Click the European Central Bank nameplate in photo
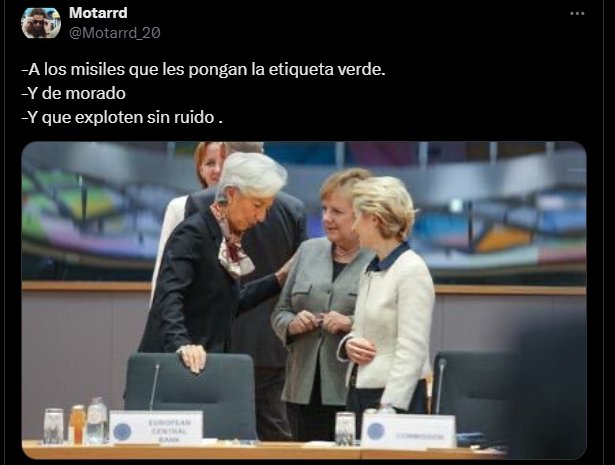 [x=156, y=429]
